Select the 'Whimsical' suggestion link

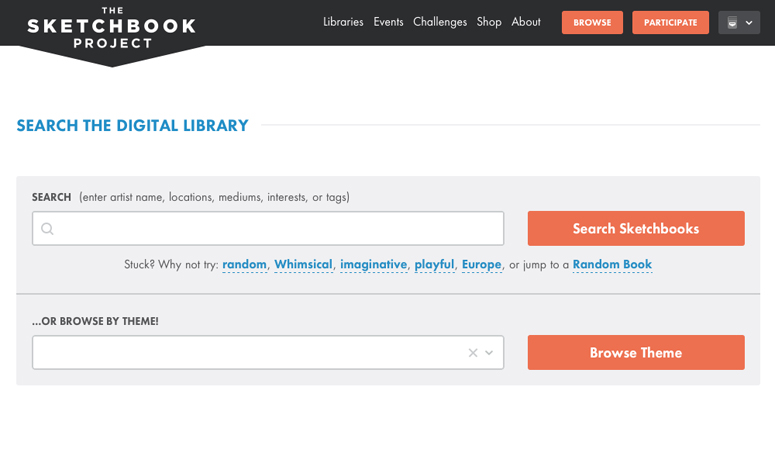303,264
